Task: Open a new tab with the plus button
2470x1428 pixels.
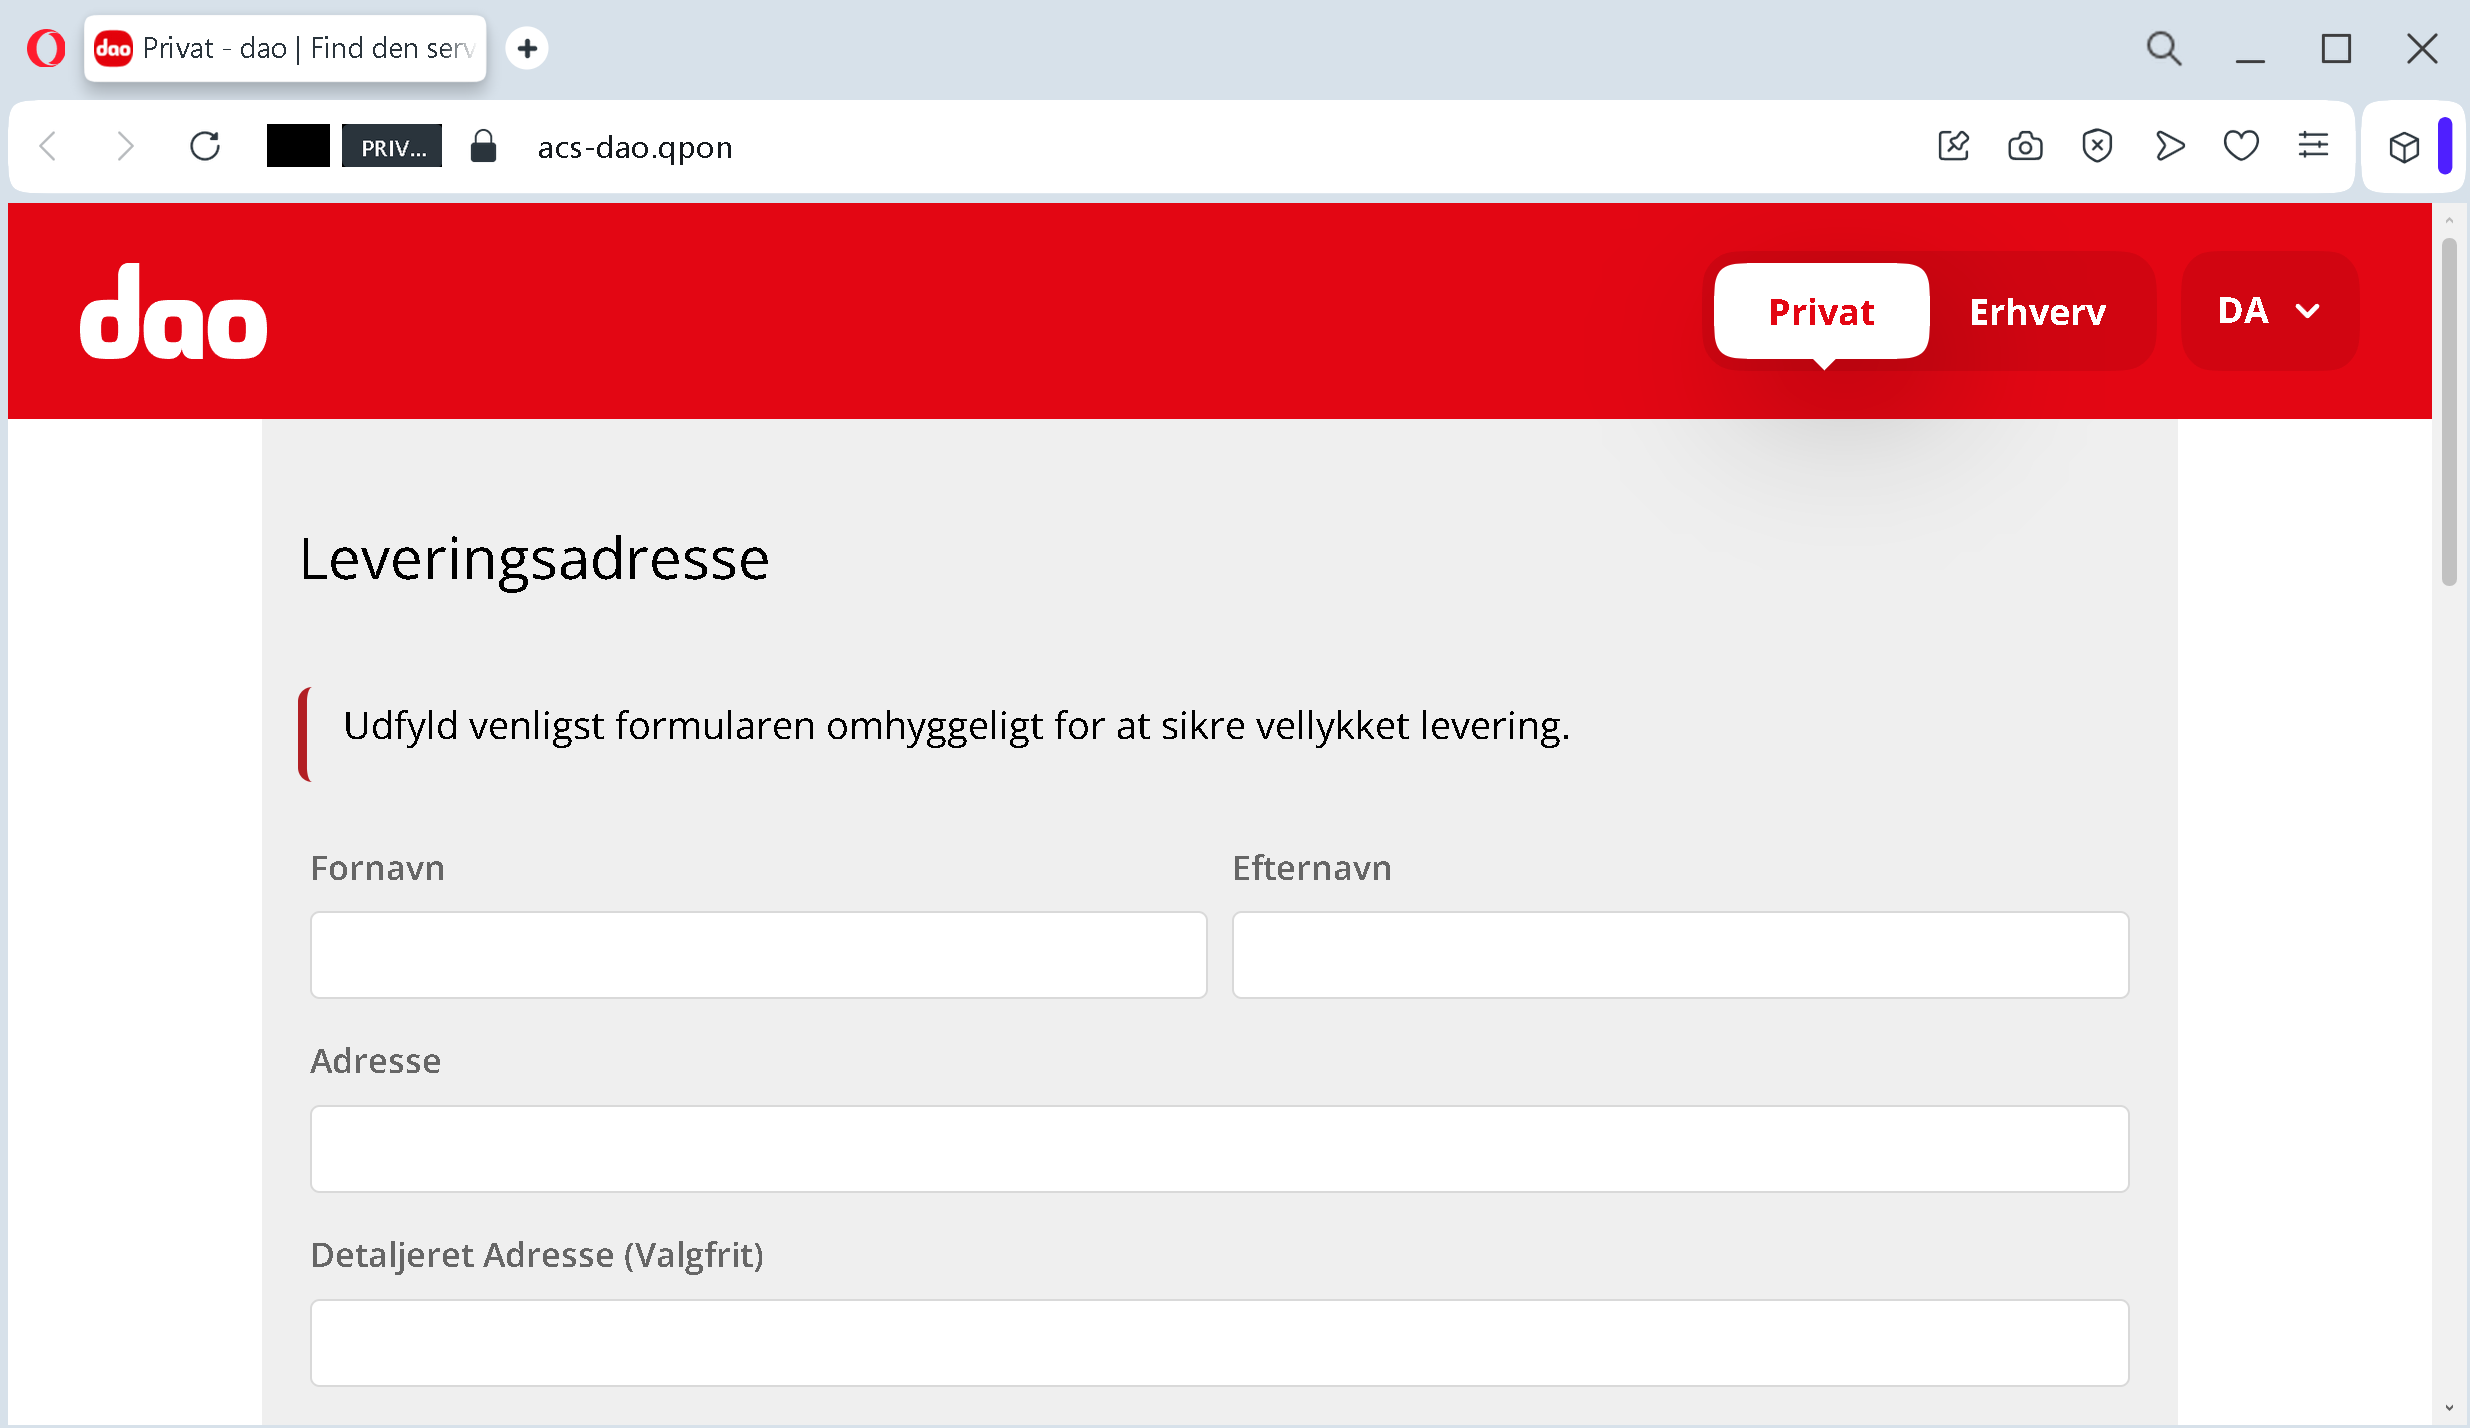Action: [527, 48]
